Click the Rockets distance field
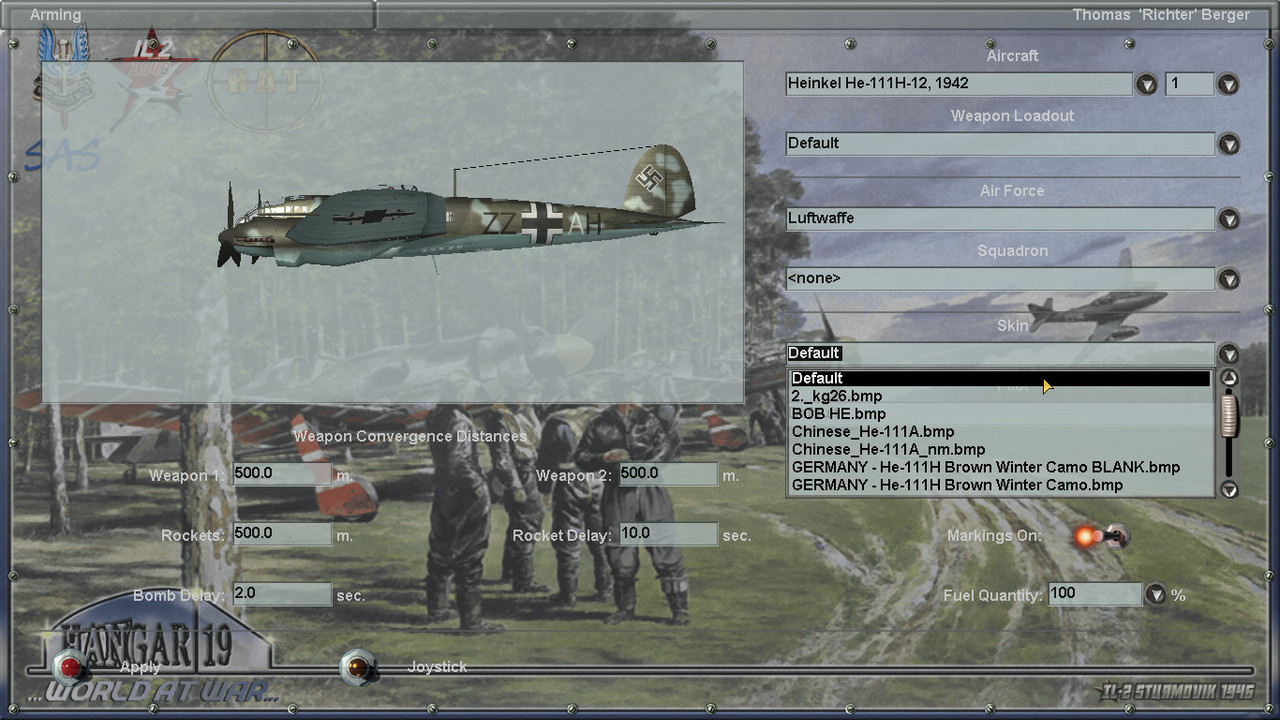Viewport: 1280px width, 720px height. tap(282, 534)
